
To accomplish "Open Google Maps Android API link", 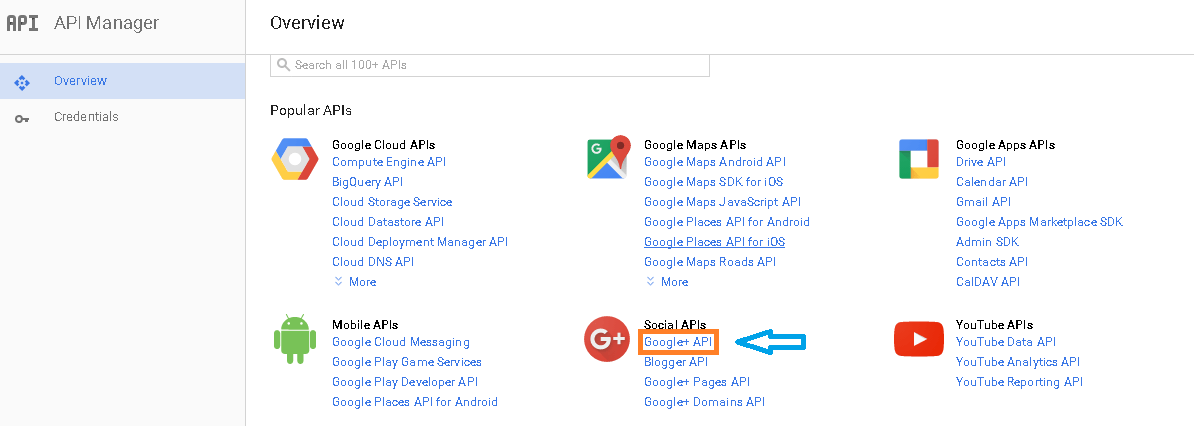I will 715,162.
